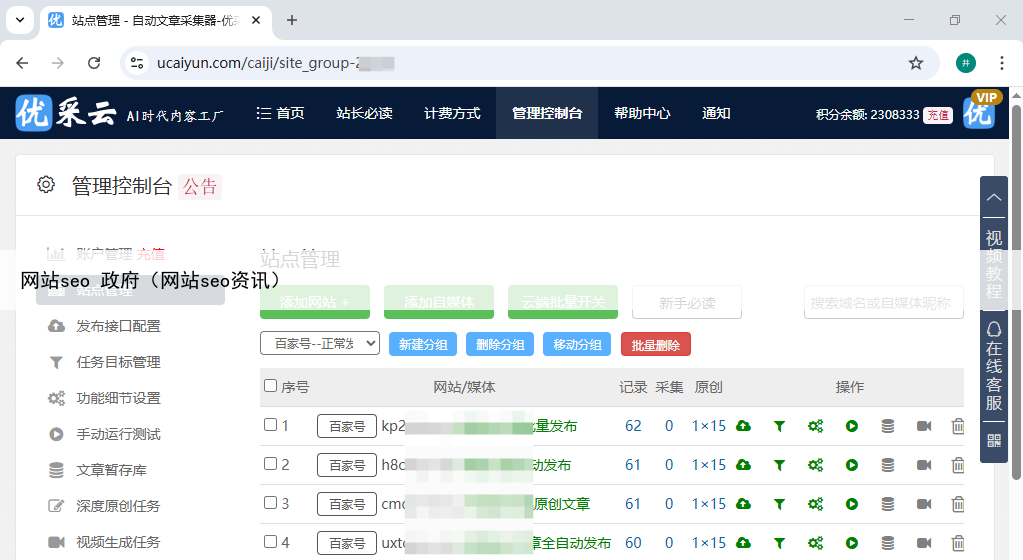Open the settings gears icon in row 3
This screenshot has height=560, width=1023.
point(815,504)
